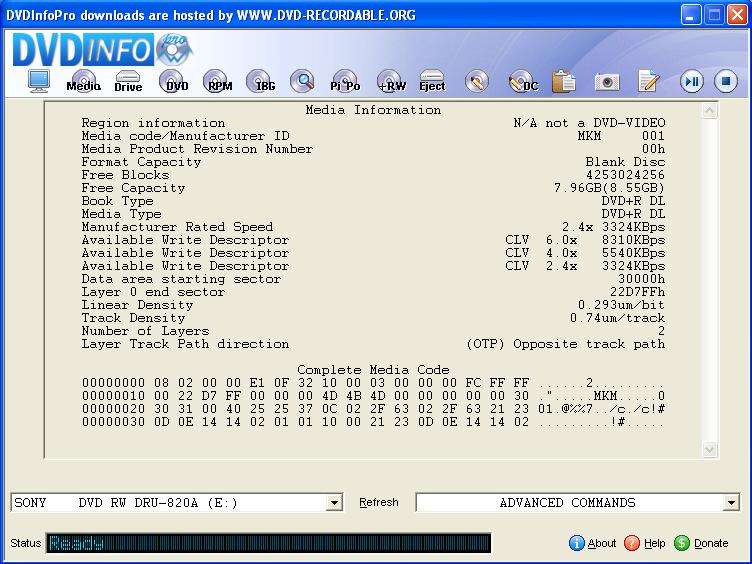Refresh the media information
The height and width of the screenshot is (564, 752).
point(379,502)
